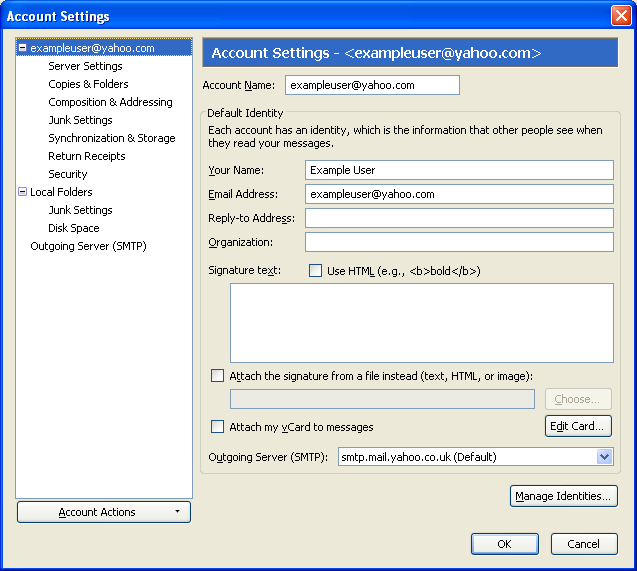Screen dimensions: 637x571
Task: Close the Account Settings dialog window
Action: click(x=620, y=16)
